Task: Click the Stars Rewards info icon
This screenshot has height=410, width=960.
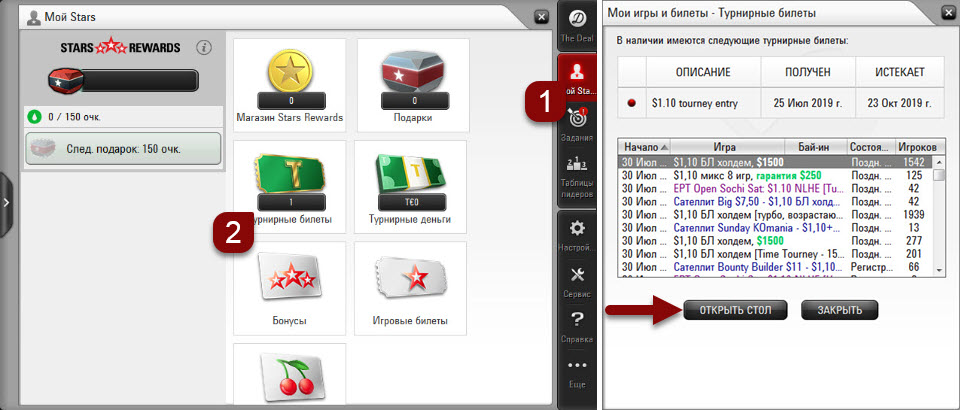Action: coord(204,47)
